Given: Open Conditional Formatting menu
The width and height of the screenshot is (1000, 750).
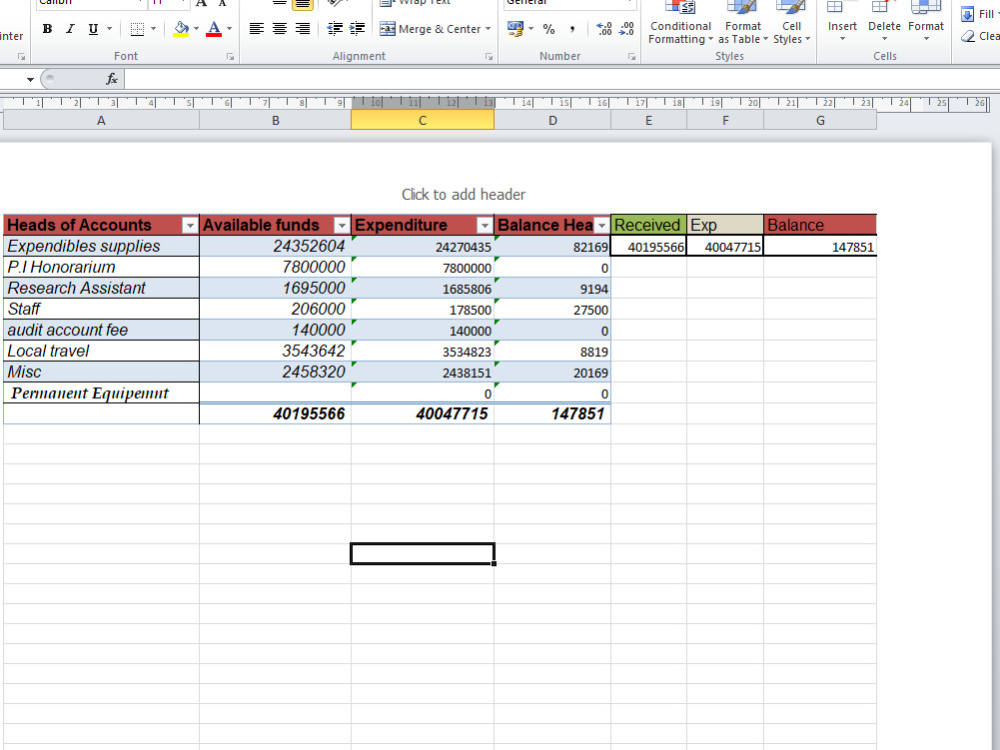Looking at the screenshot, I should 680,23.
